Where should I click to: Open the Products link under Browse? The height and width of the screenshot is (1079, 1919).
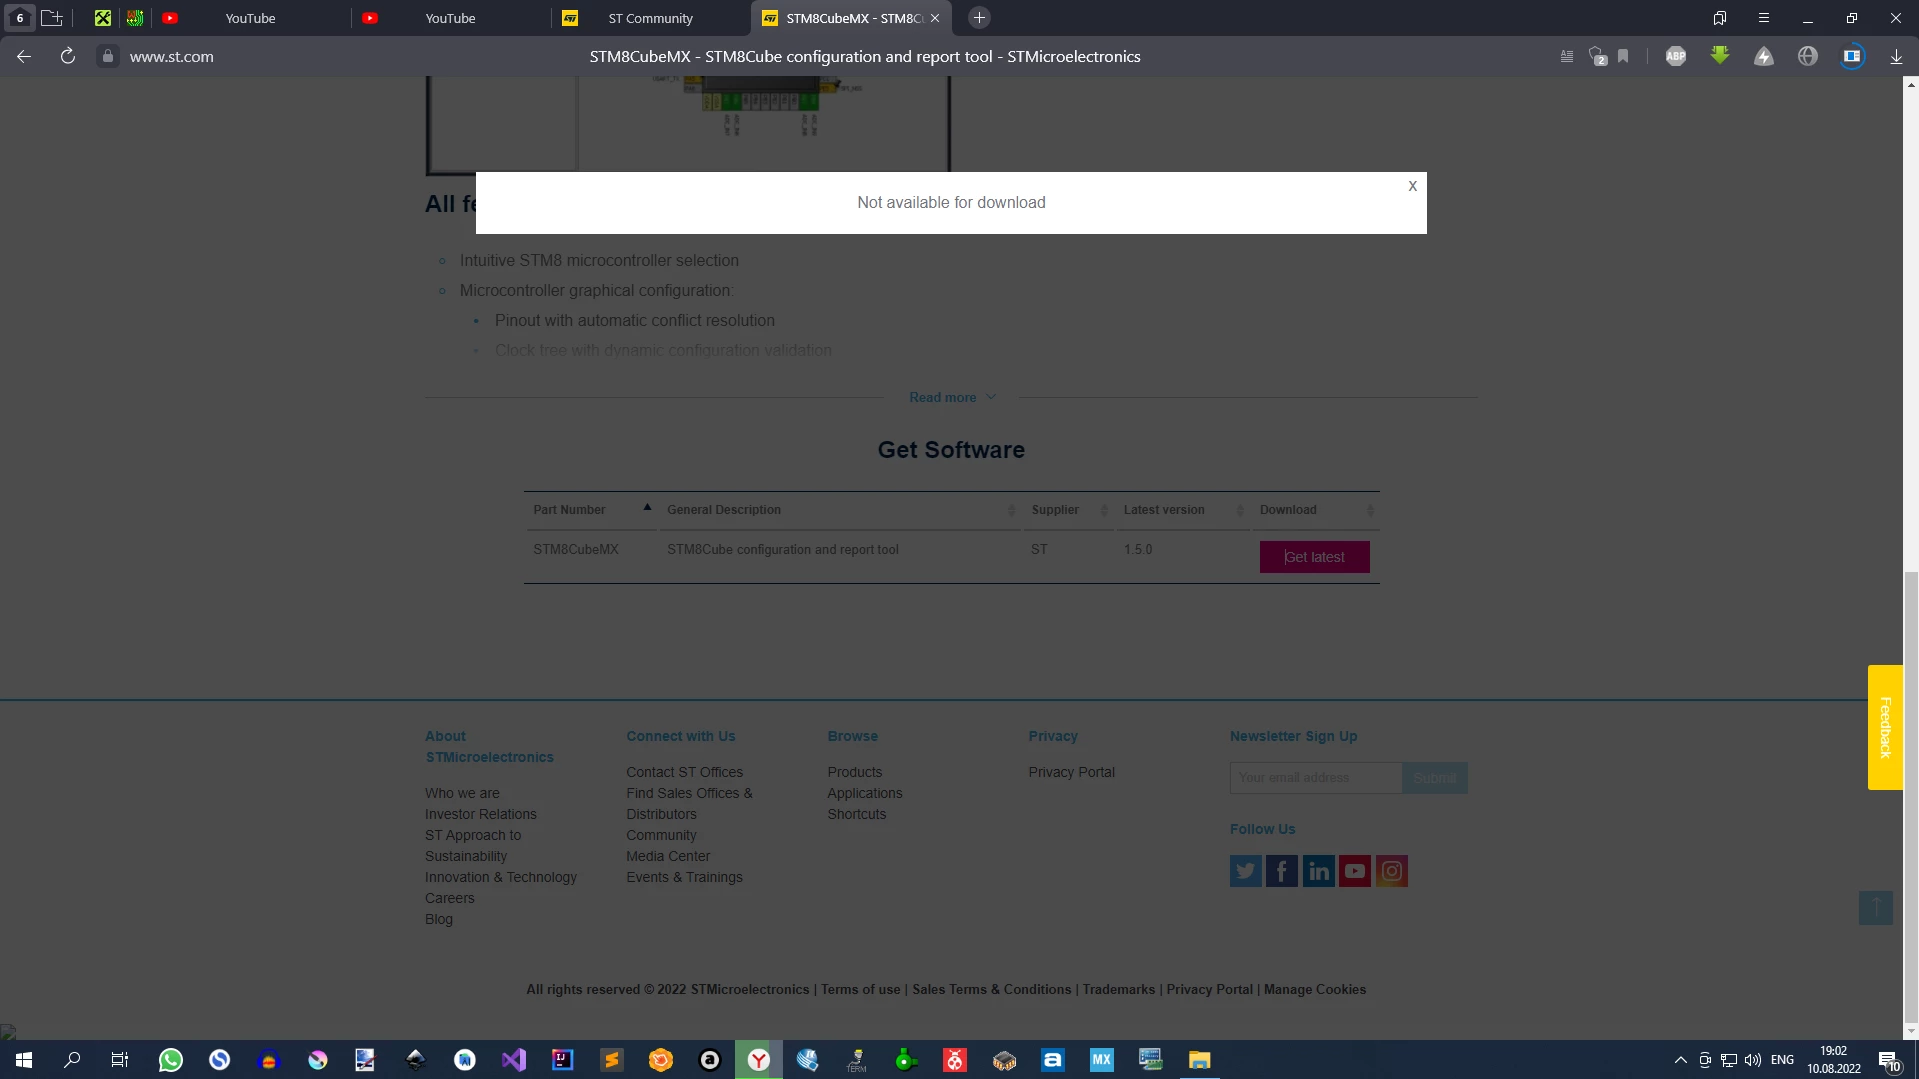(855, 772)
